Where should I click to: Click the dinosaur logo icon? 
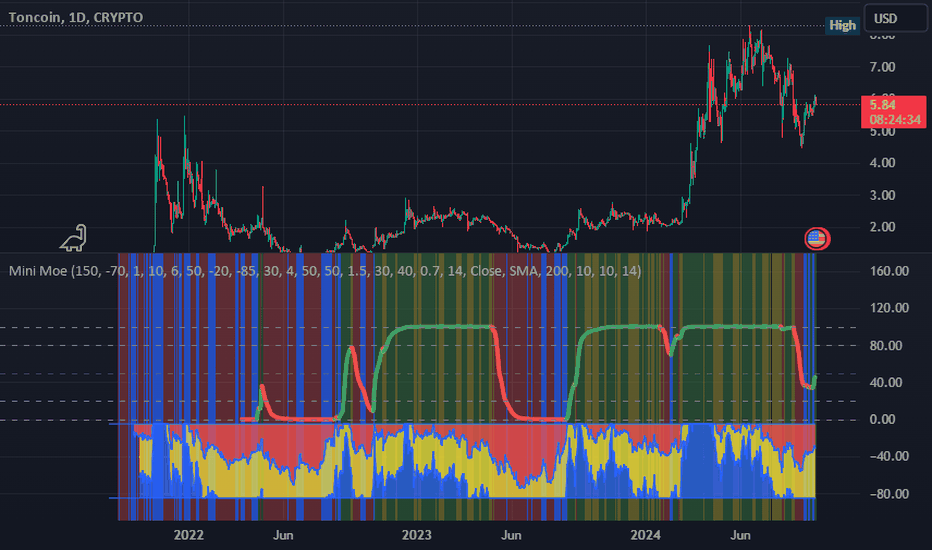(74, 238)
